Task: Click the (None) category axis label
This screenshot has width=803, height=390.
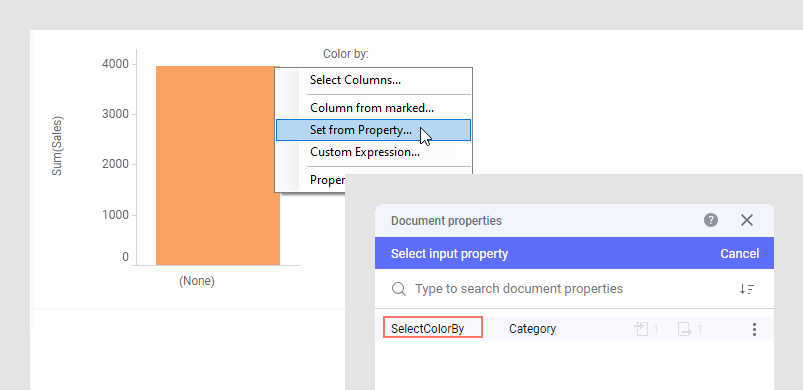Action: (197, 281)
